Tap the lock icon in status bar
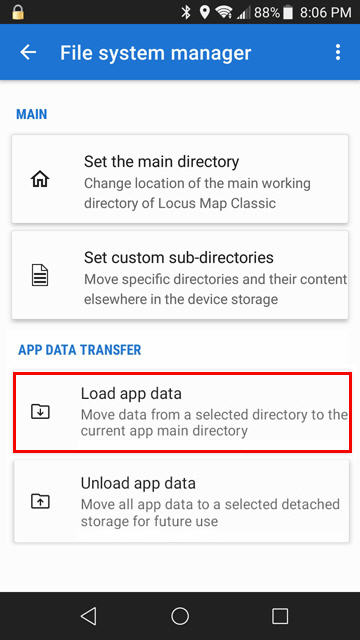 click(18, 12)
